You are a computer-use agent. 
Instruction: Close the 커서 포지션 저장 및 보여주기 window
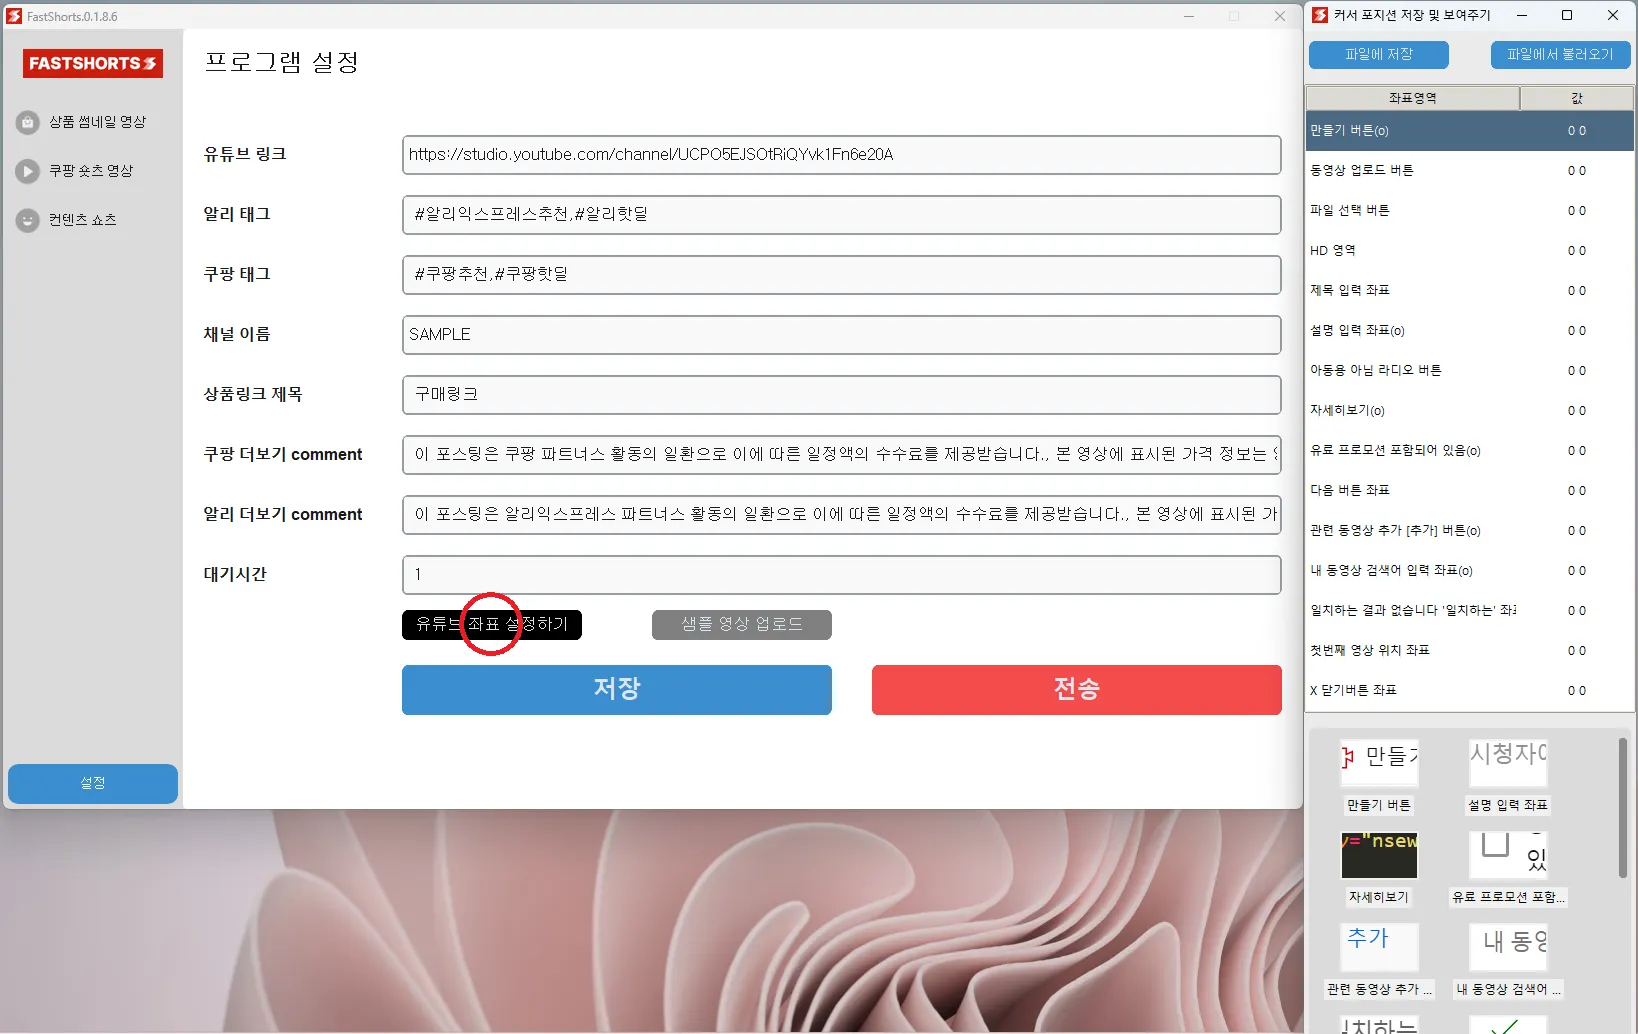click(x=1613, y=15)
